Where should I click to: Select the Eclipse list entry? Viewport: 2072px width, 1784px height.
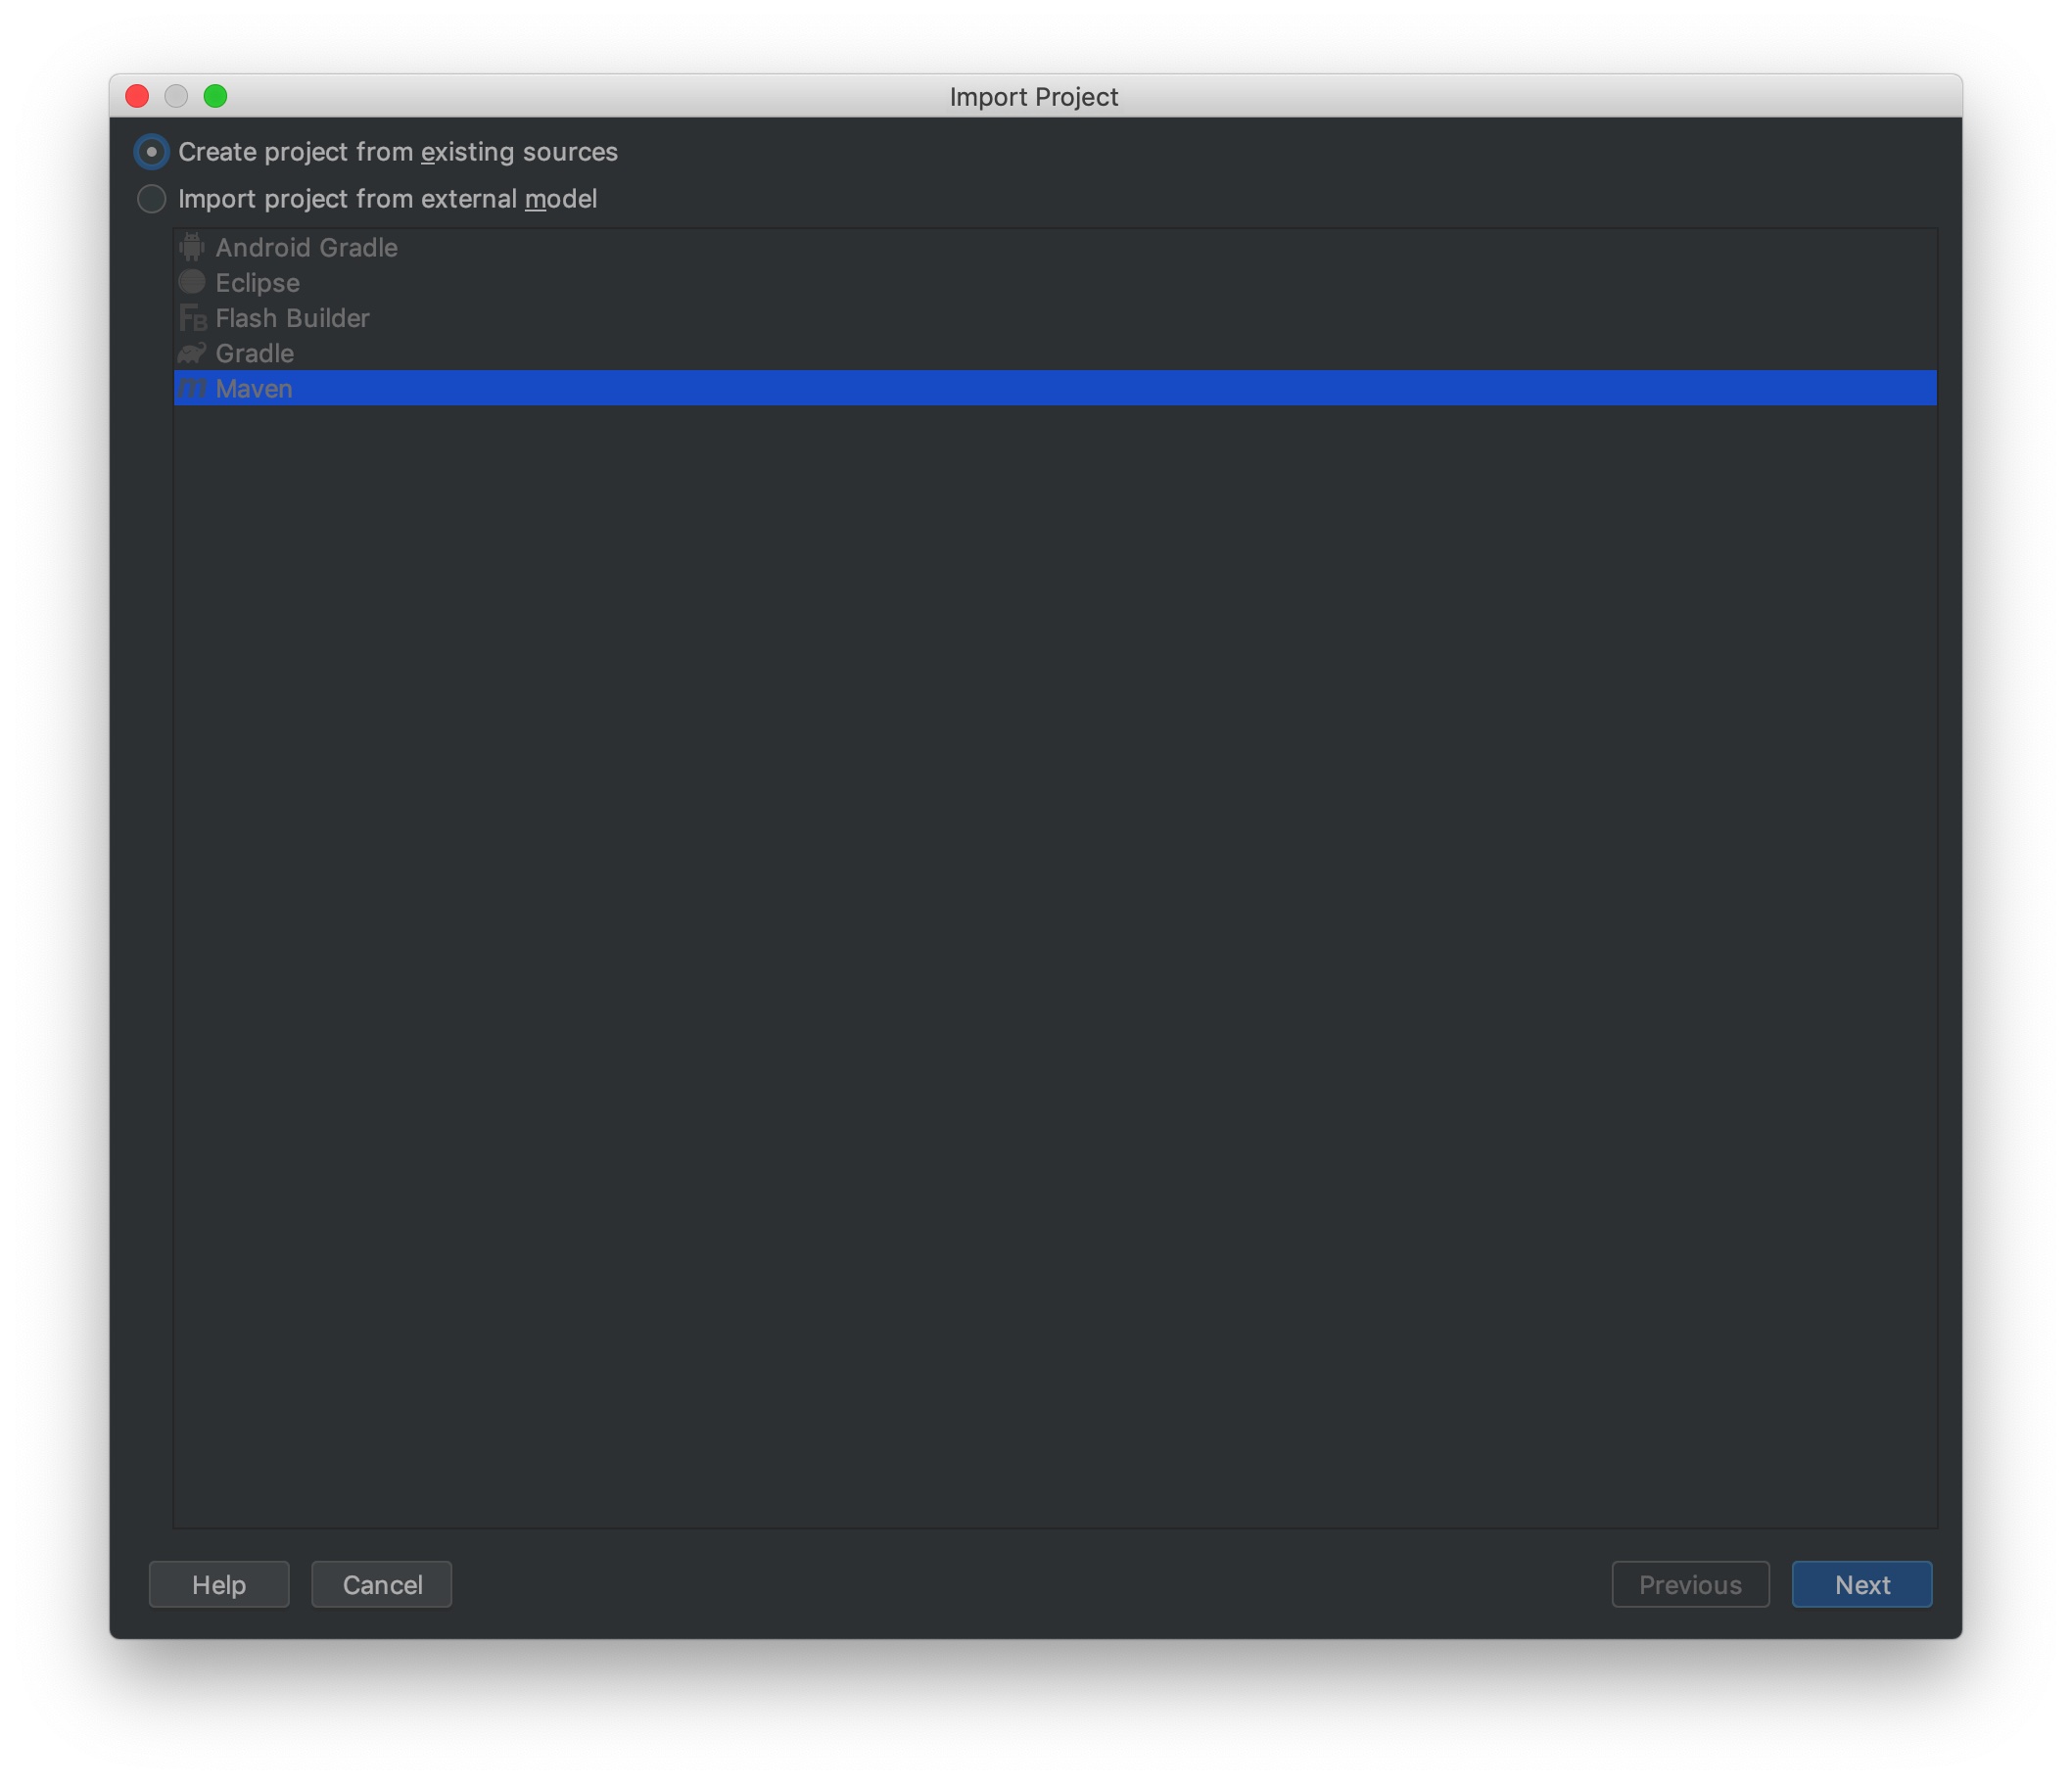[x=257, y=283]
